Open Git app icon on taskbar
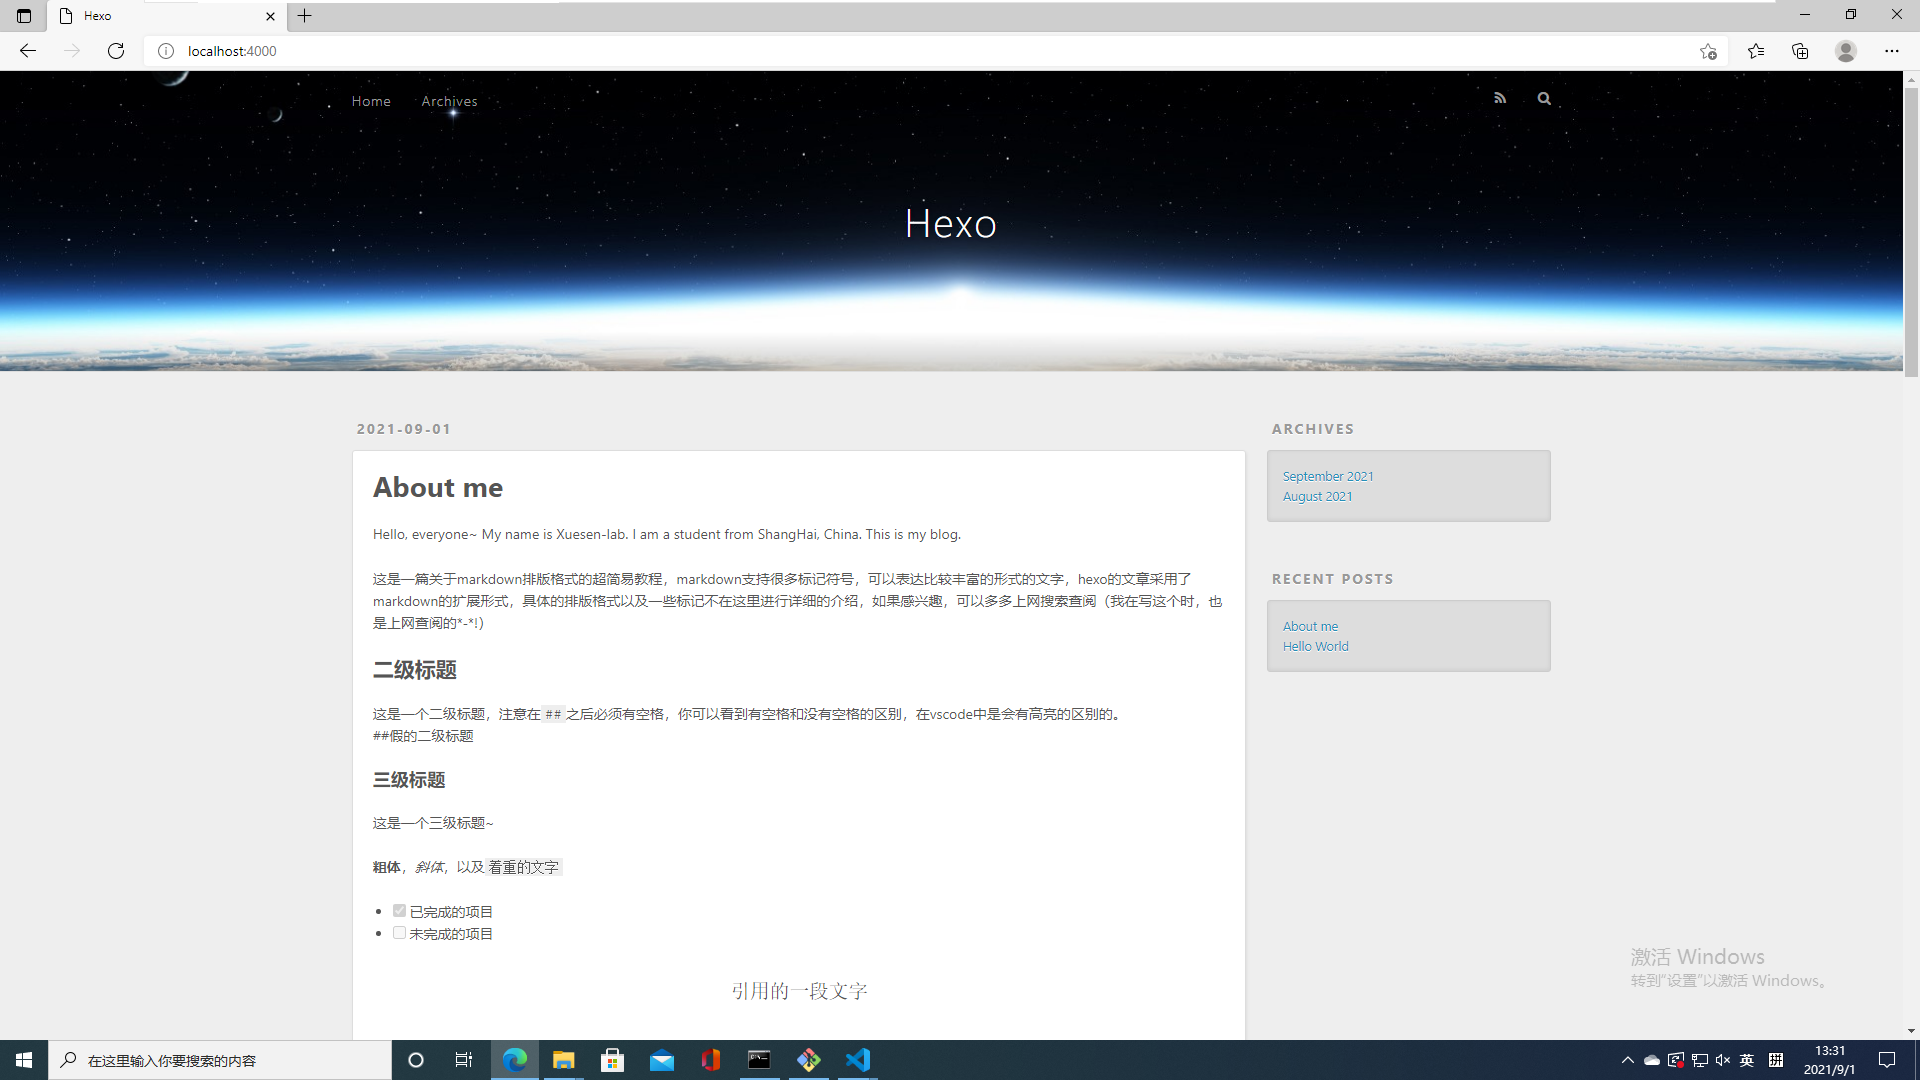This screenshot has width=1920, height=1080. coord(809,1060)
